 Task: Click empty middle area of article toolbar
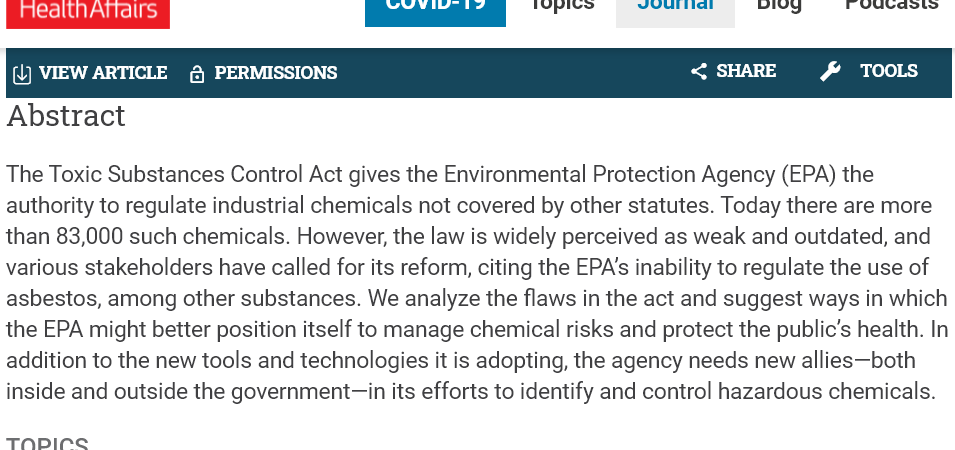(512, 72)
